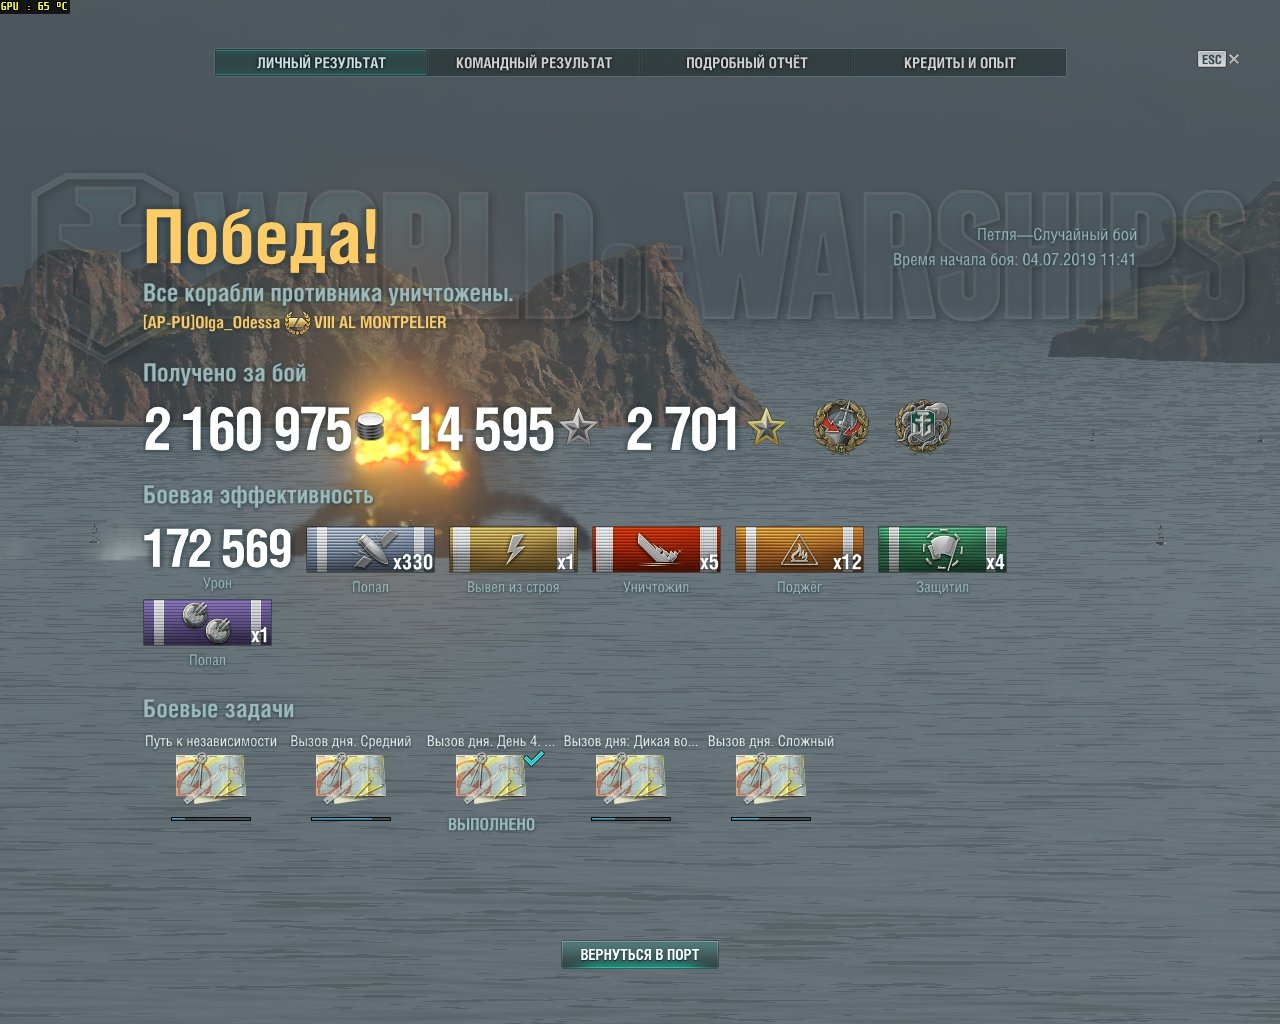Screen dimensions: 1280x1024
Task: Click the first achievement medal icon
Action: pyautogui.click(x=841, y=427)
